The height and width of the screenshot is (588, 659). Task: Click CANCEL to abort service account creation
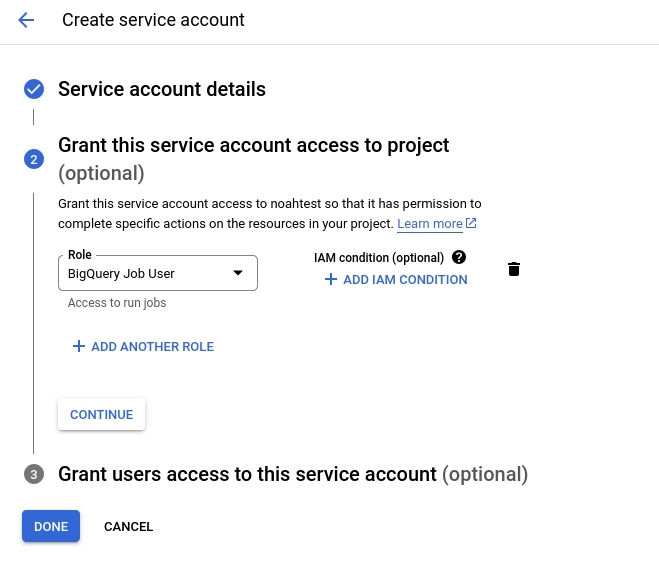click(128, 526)
